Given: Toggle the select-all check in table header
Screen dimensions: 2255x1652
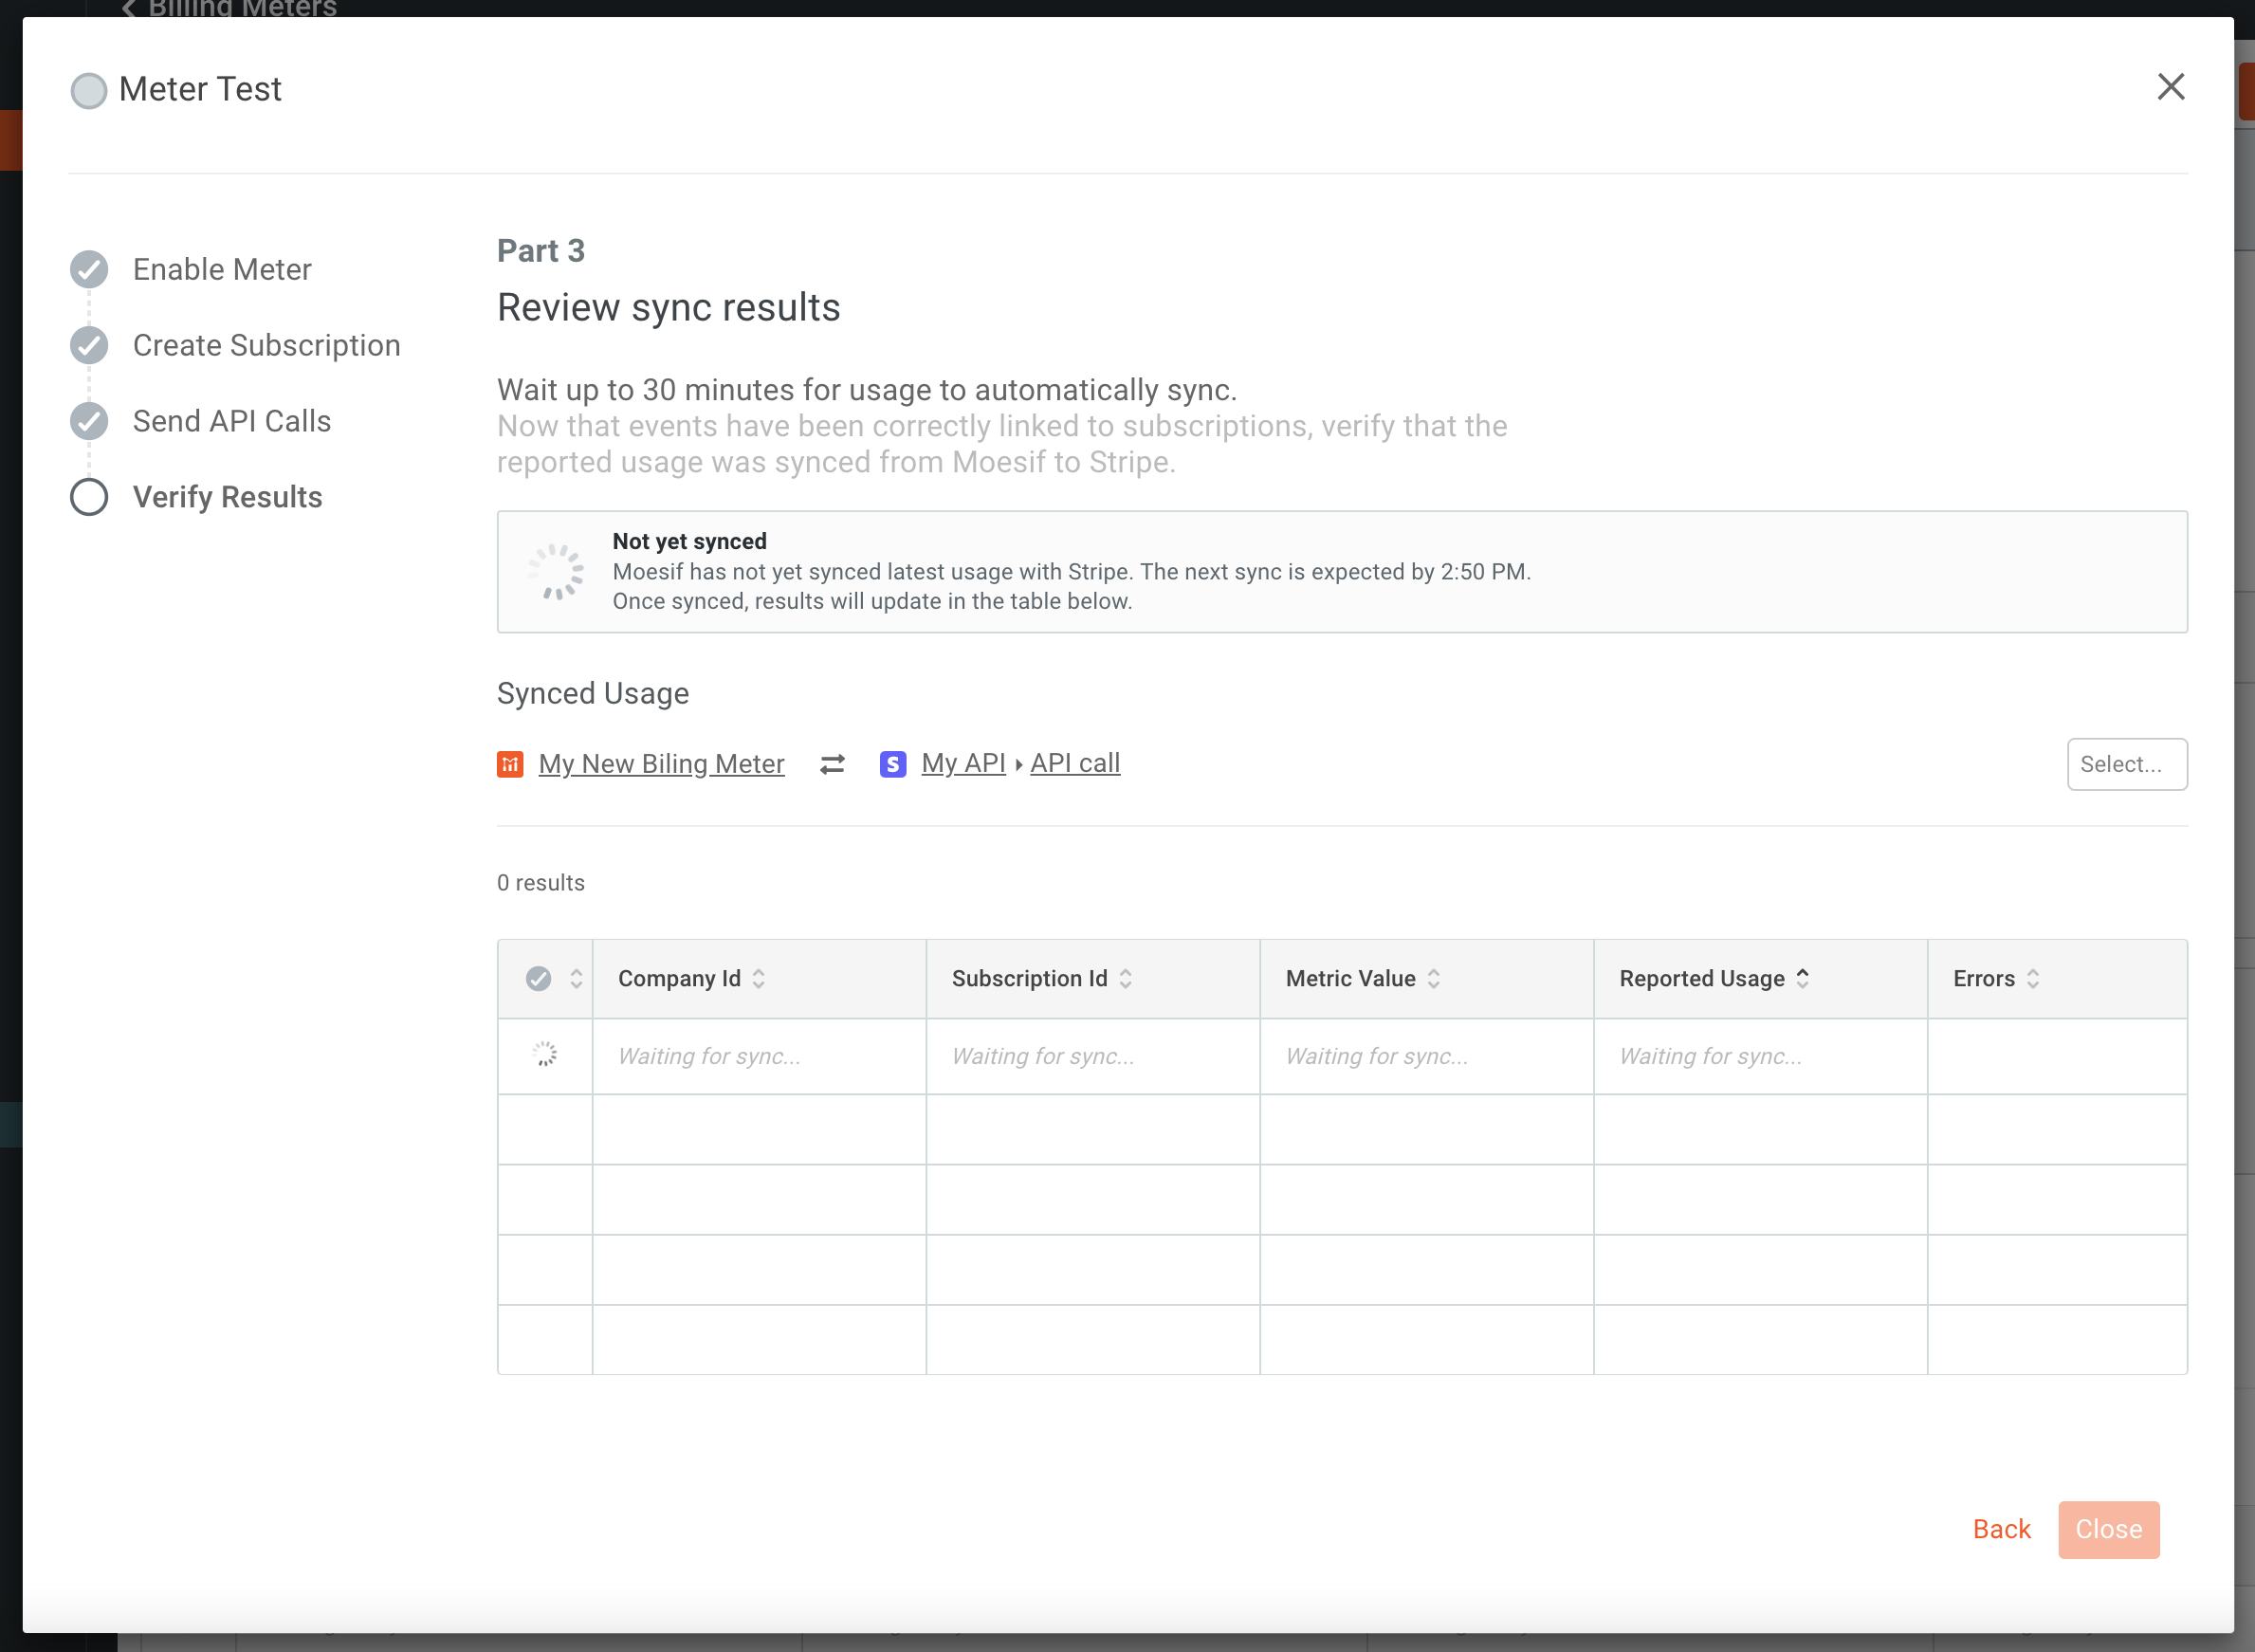Looking at the screenshot, I should click(x=538, y=978).
